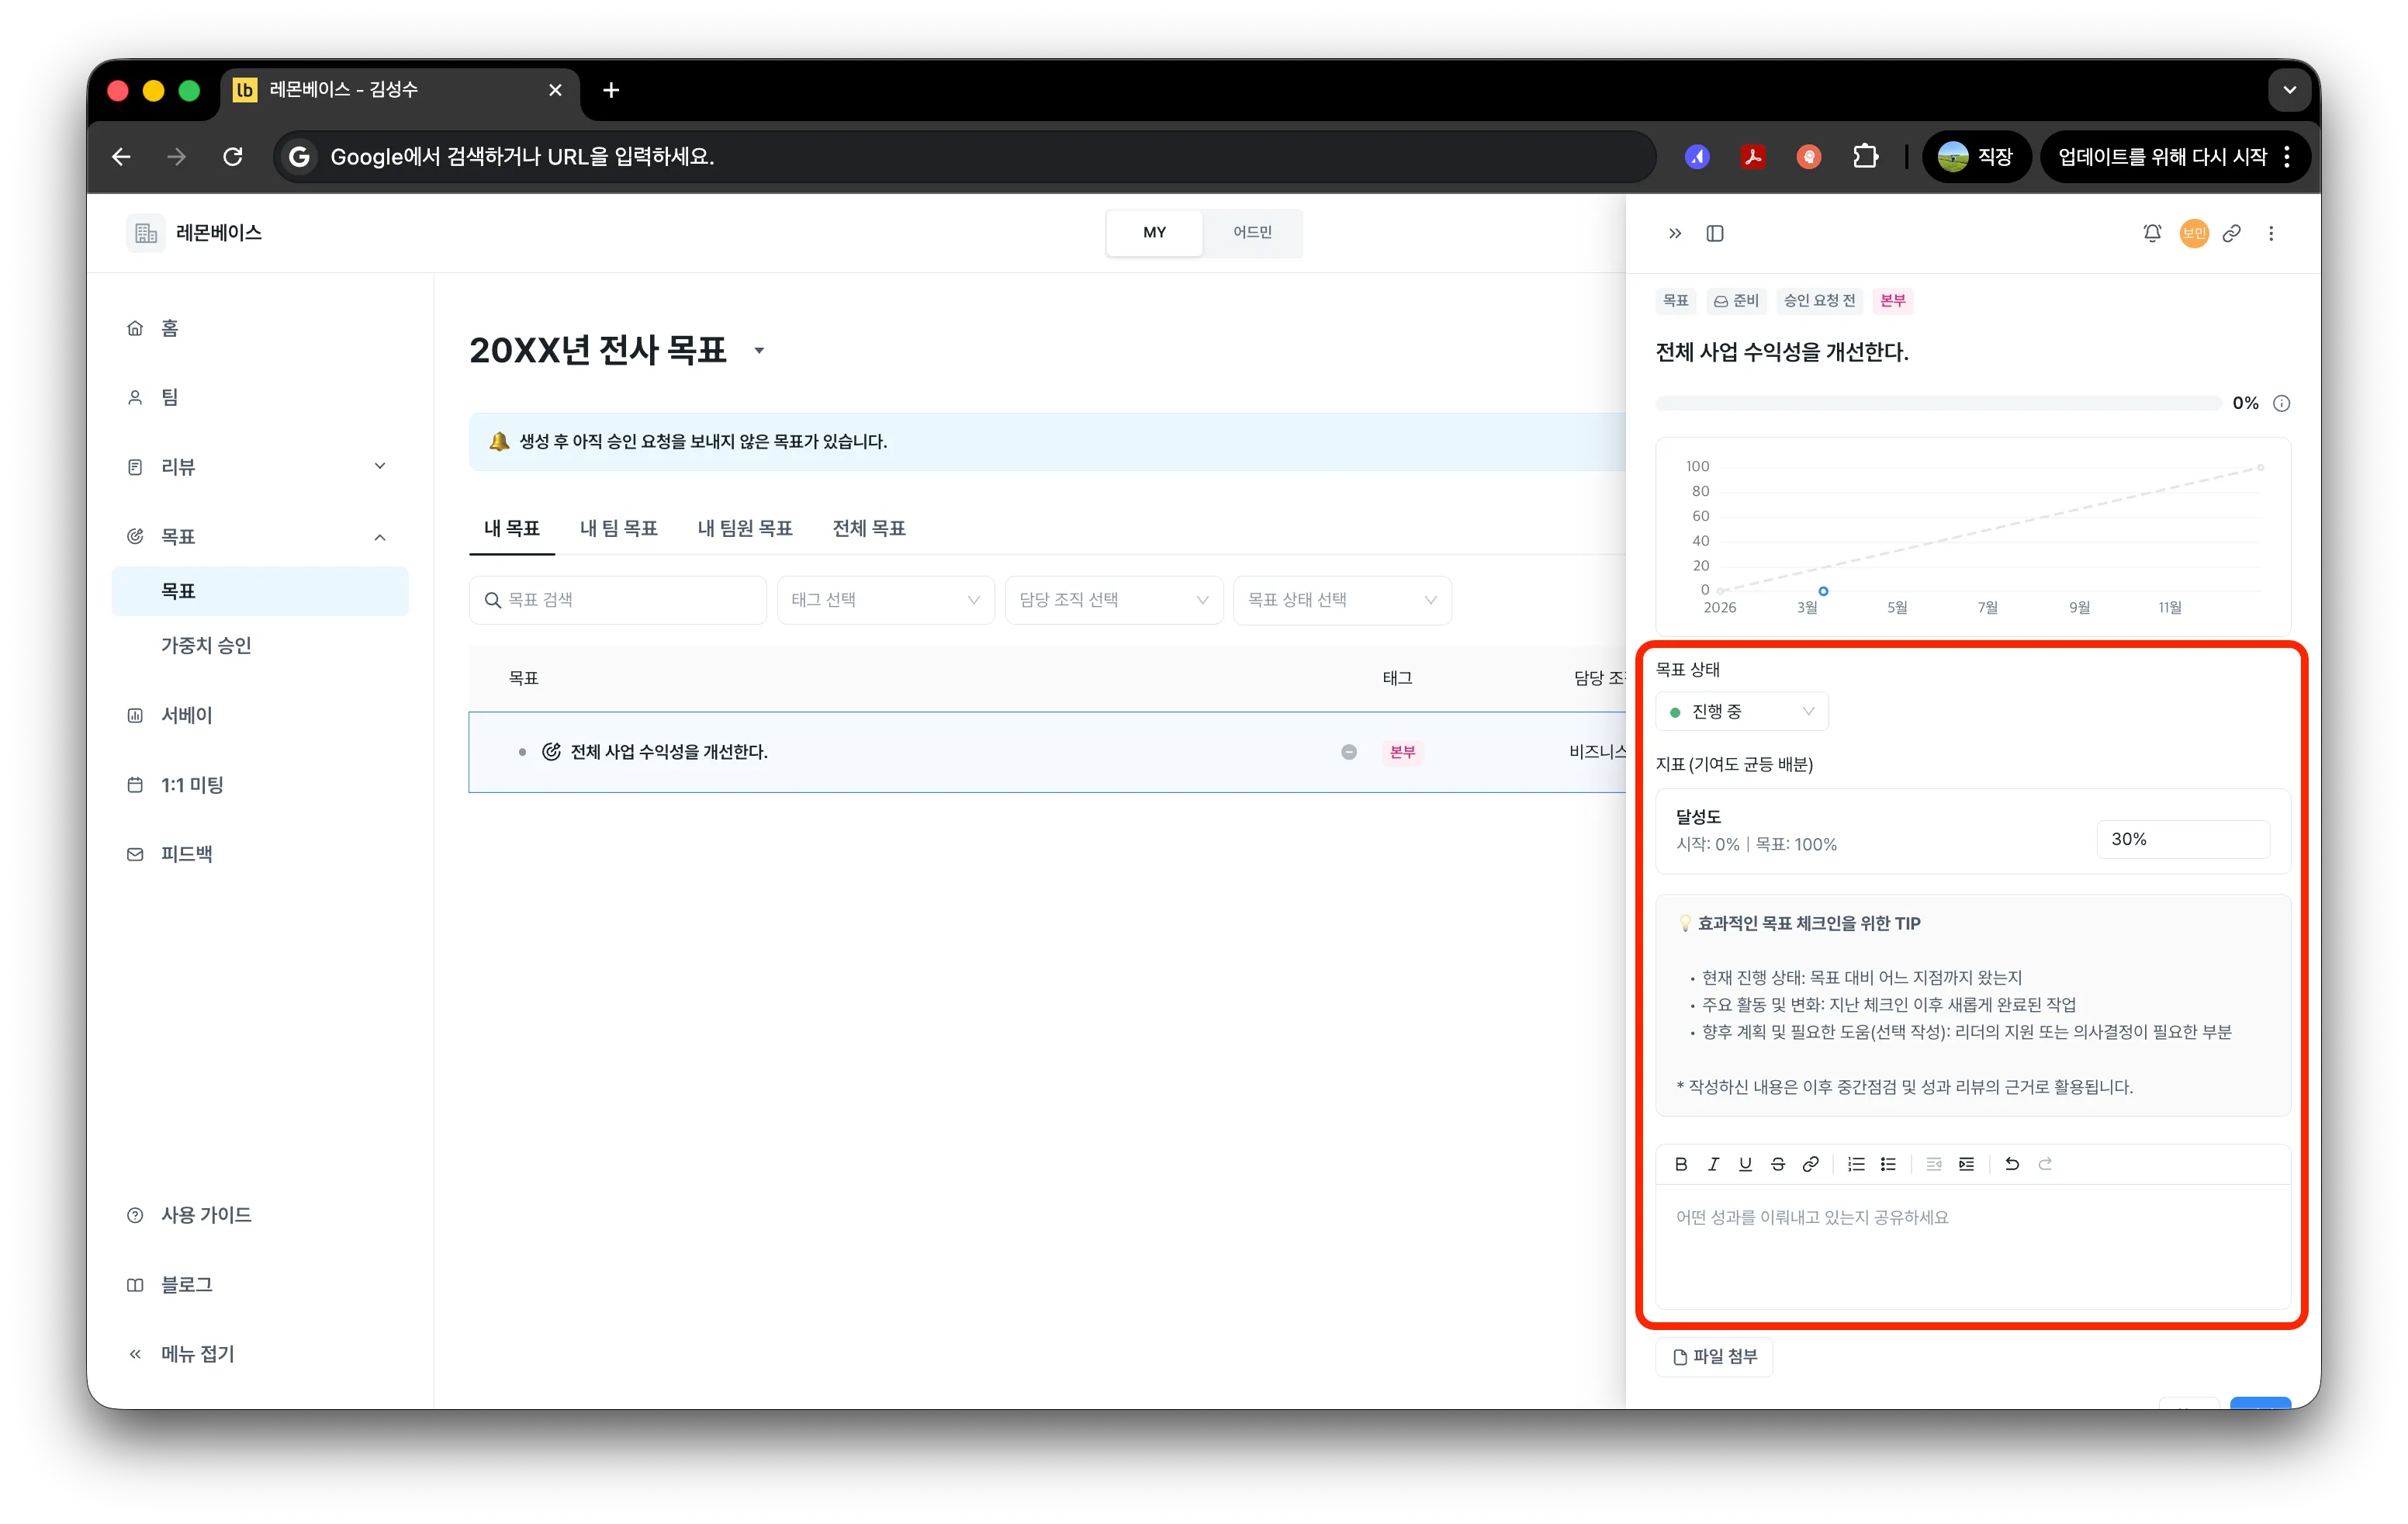Collapse the 목표 sidebar section
This screenshot has height=1524, width=2408.
tap(379, 537)
